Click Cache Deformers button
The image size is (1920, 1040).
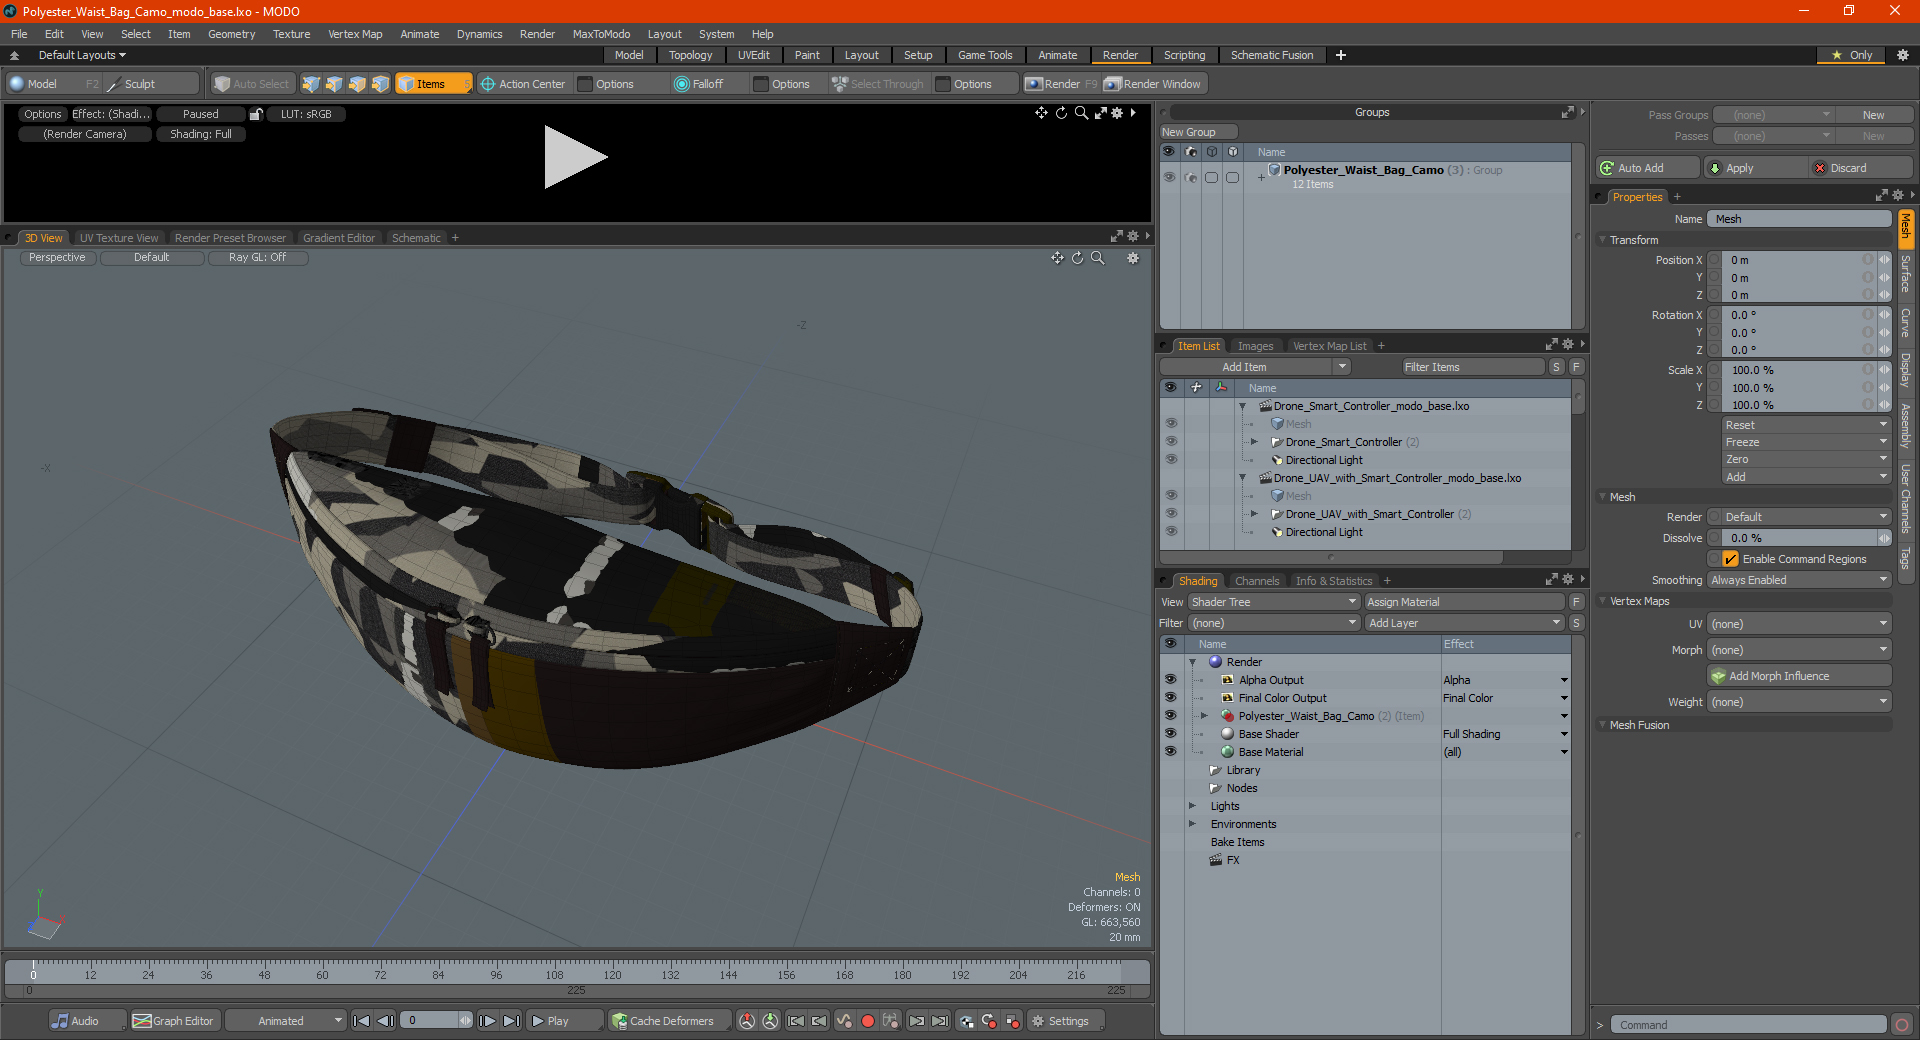click(x=669, y=1021)
